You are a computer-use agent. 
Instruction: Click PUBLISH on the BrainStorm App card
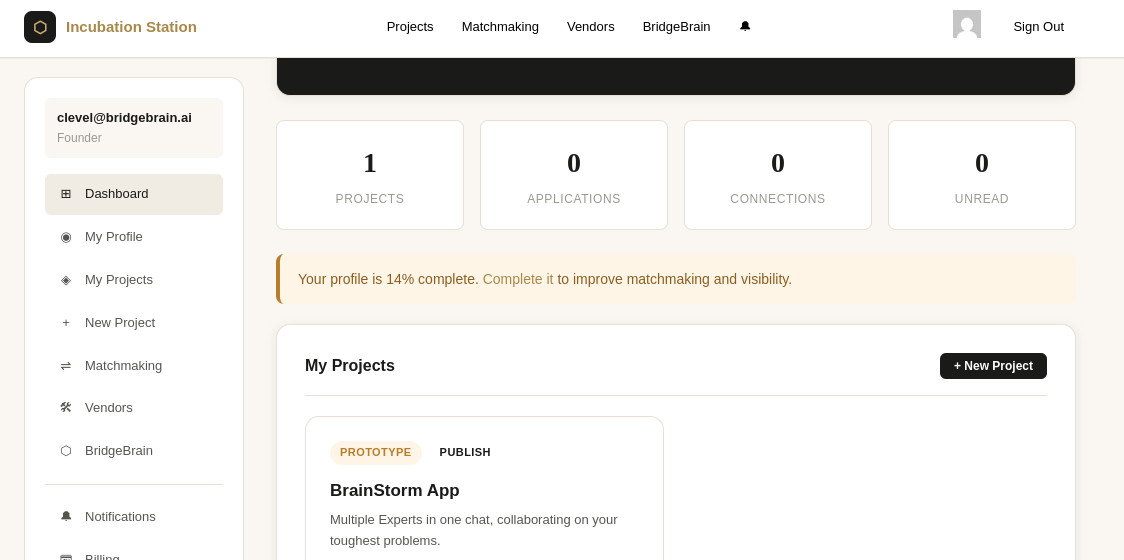465,452
